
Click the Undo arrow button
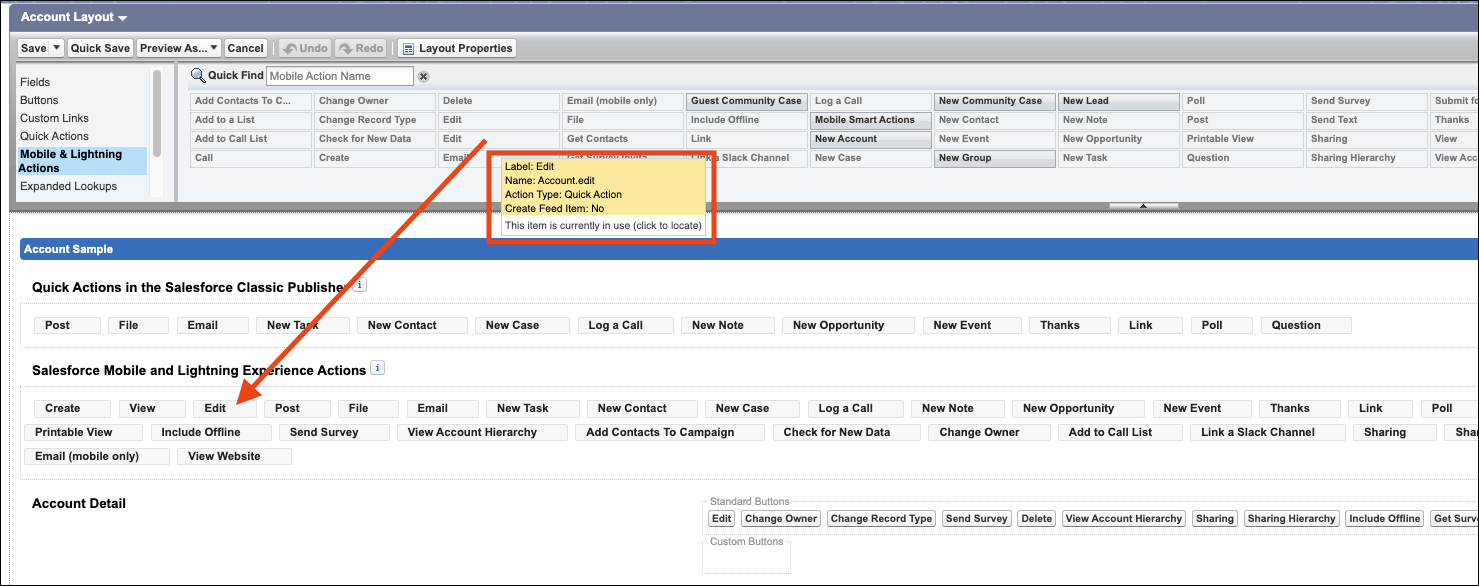pyautogui.click(x=304, y=48)
